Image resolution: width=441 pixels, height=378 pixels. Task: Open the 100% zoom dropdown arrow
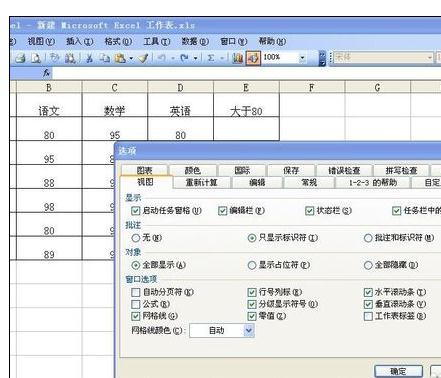point(302,58)
